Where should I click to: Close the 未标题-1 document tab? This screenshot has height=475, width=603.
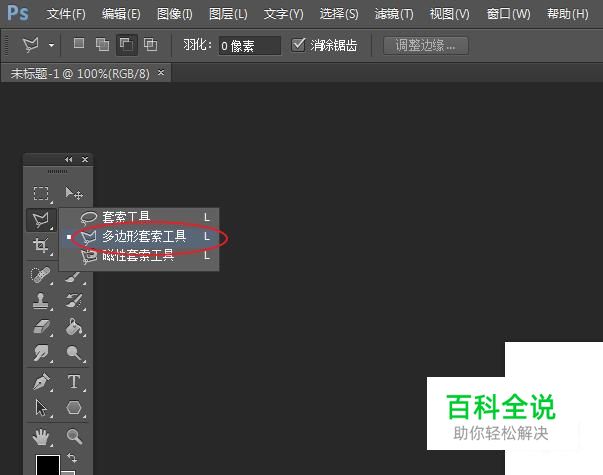(161, 72)
